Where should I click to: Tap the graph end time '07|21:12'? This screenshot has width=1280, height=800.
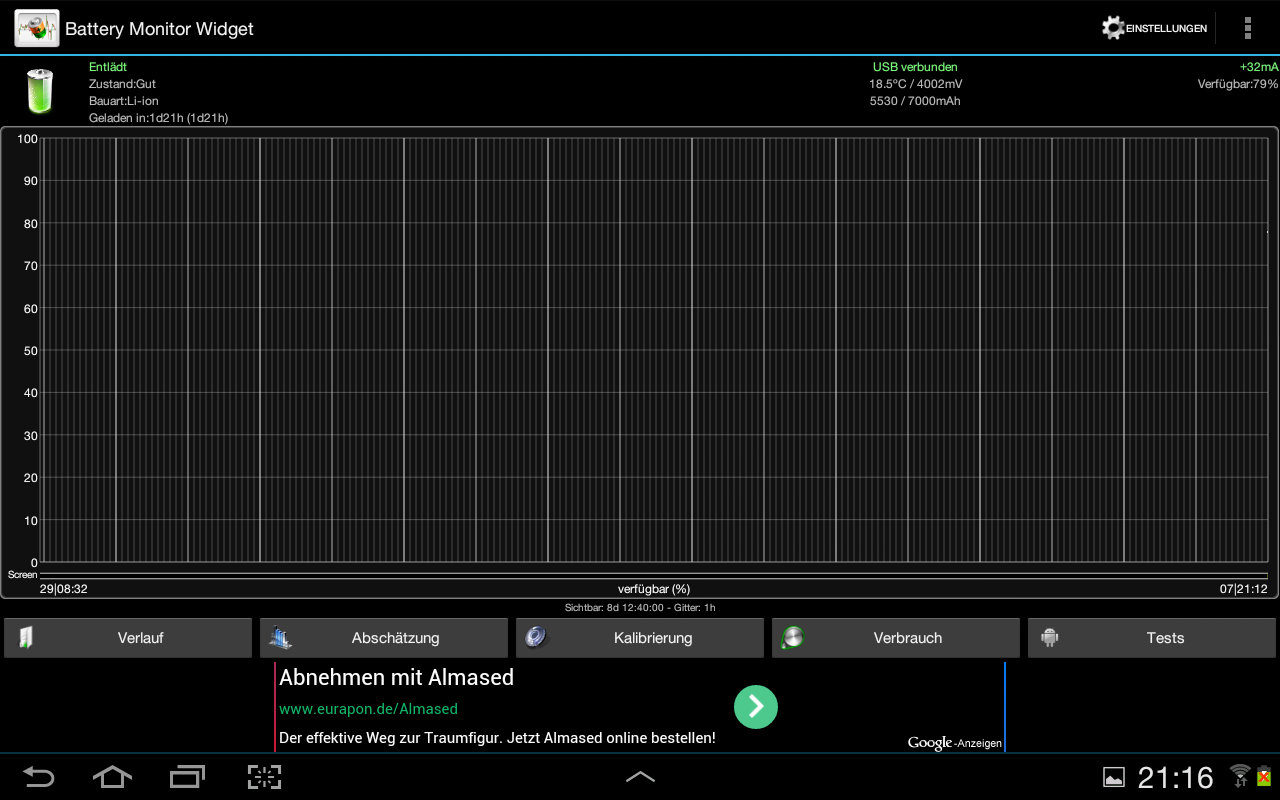(x=1243, y=589)
